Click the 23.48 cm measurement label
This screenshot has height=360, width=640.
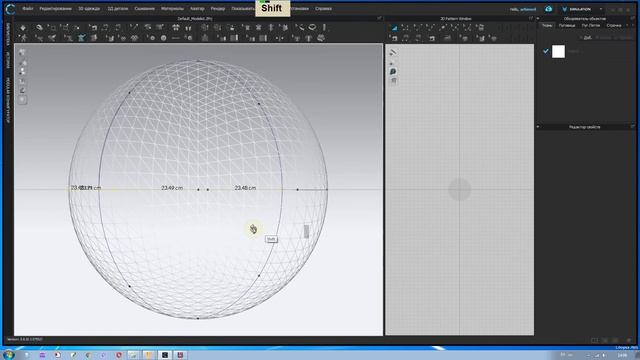point(245,188)
